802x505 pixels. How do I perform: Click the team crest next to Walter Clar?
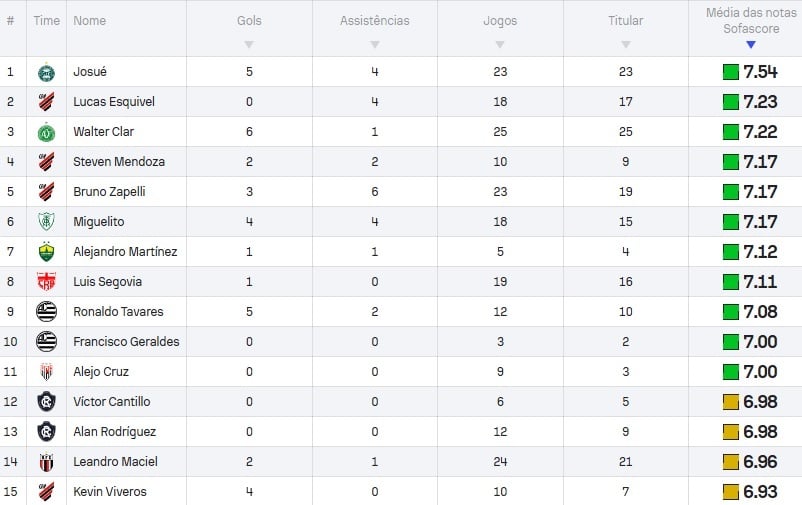[x=46, y=133]
